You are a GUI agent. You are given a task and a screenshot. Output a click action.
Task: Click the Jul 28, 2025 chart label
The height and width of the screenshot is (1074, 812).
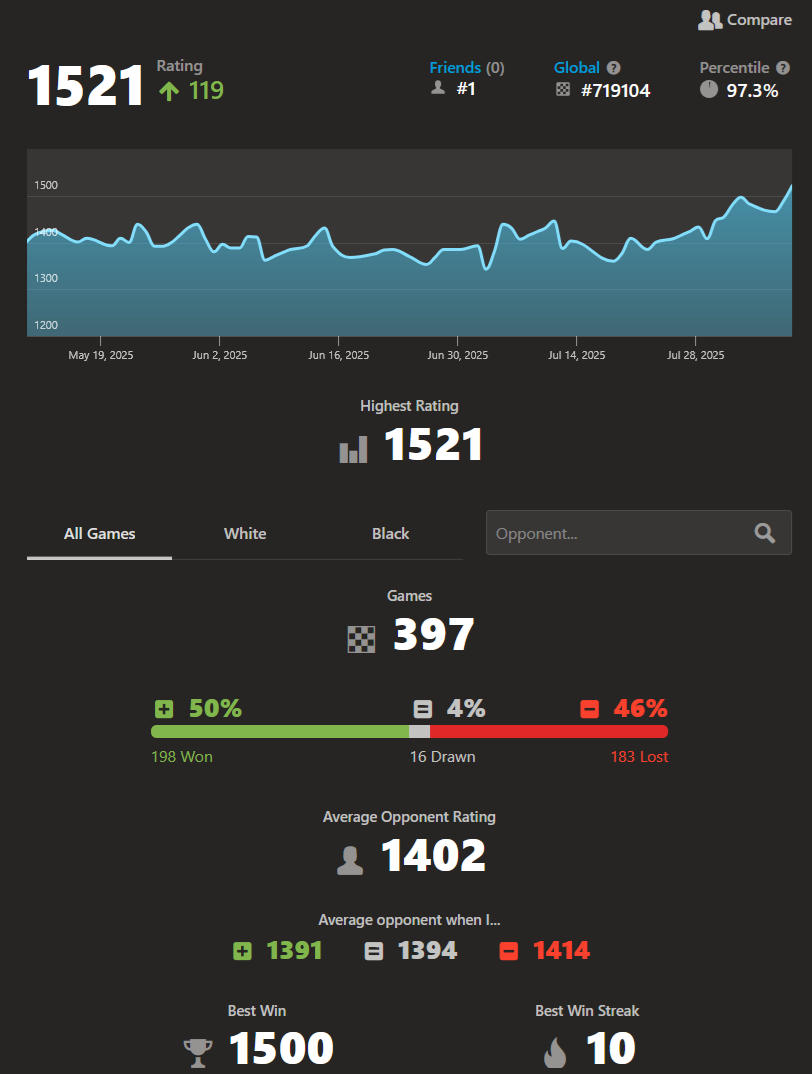click(696, 355)
